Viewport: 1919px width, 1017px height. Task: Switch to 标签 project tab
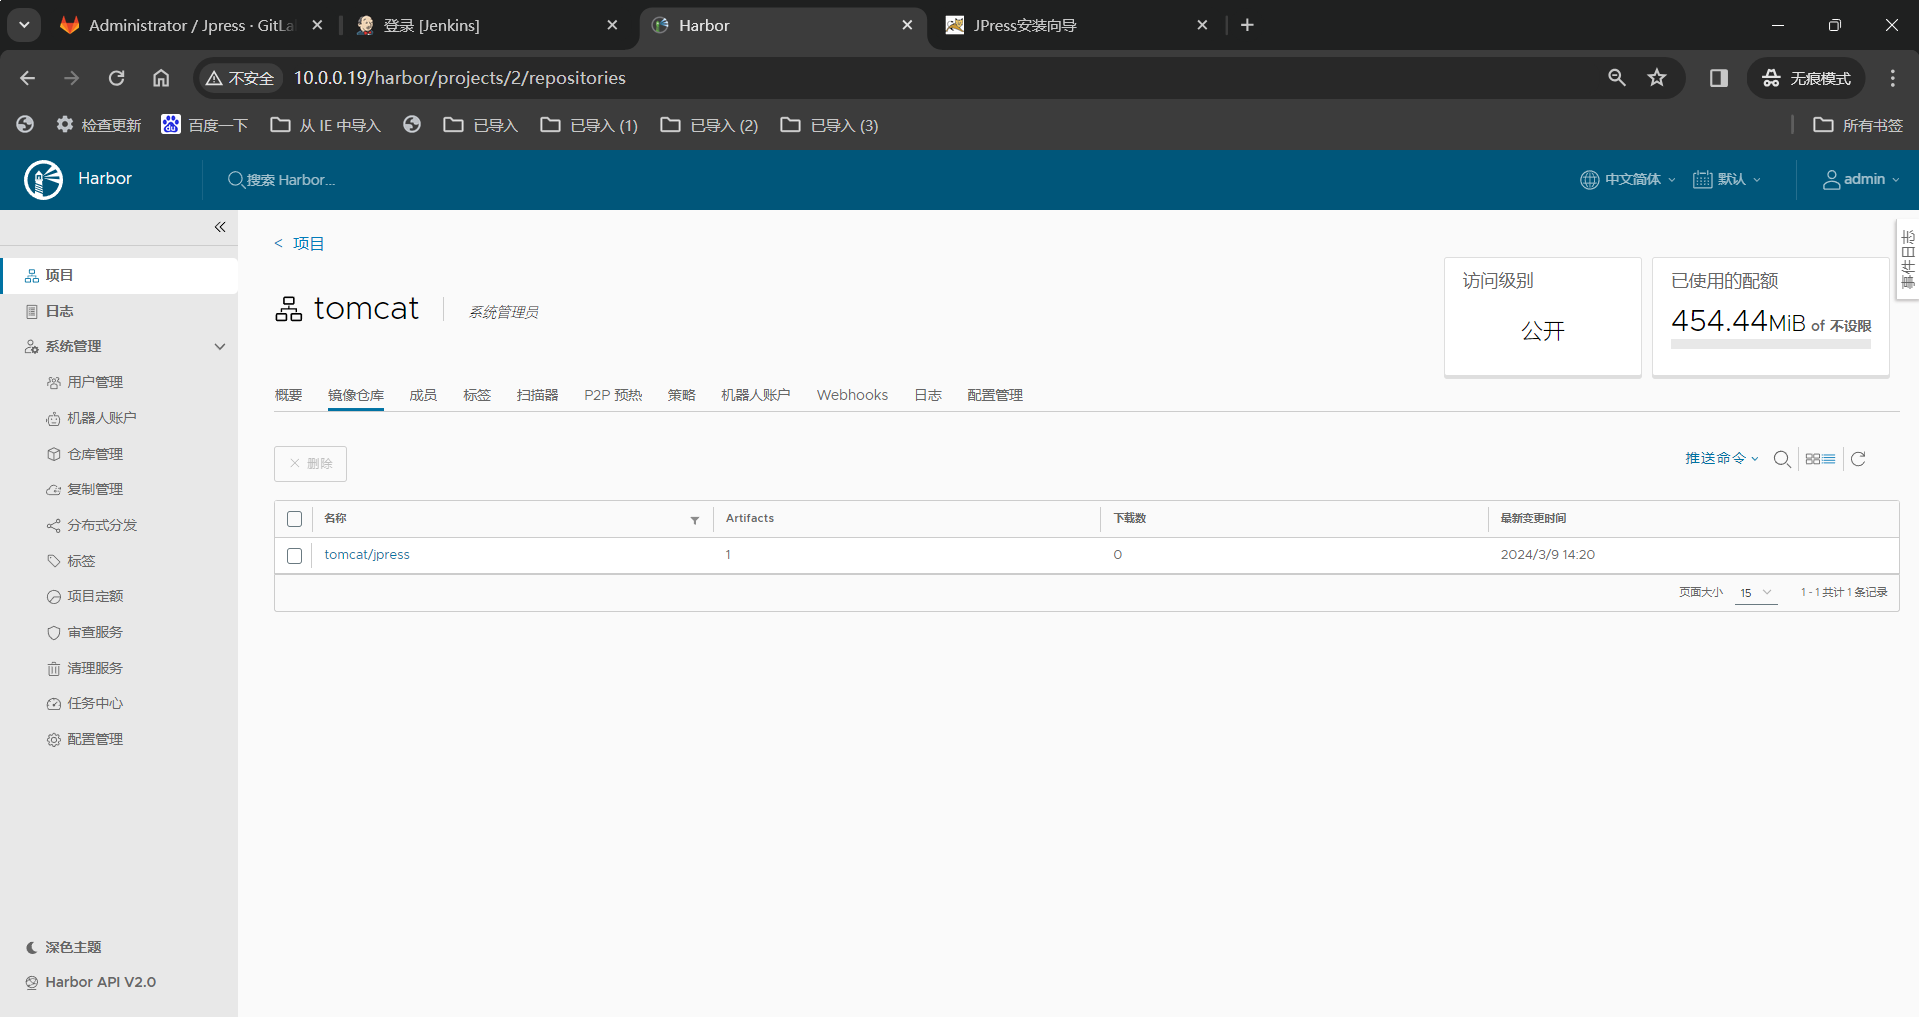pos(477,395)
